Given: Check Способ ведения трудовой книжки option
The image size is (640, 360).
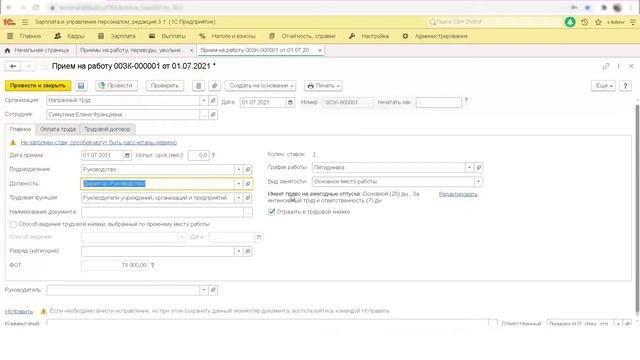Looking at the screenshot, I should click(x=13, y=224).
